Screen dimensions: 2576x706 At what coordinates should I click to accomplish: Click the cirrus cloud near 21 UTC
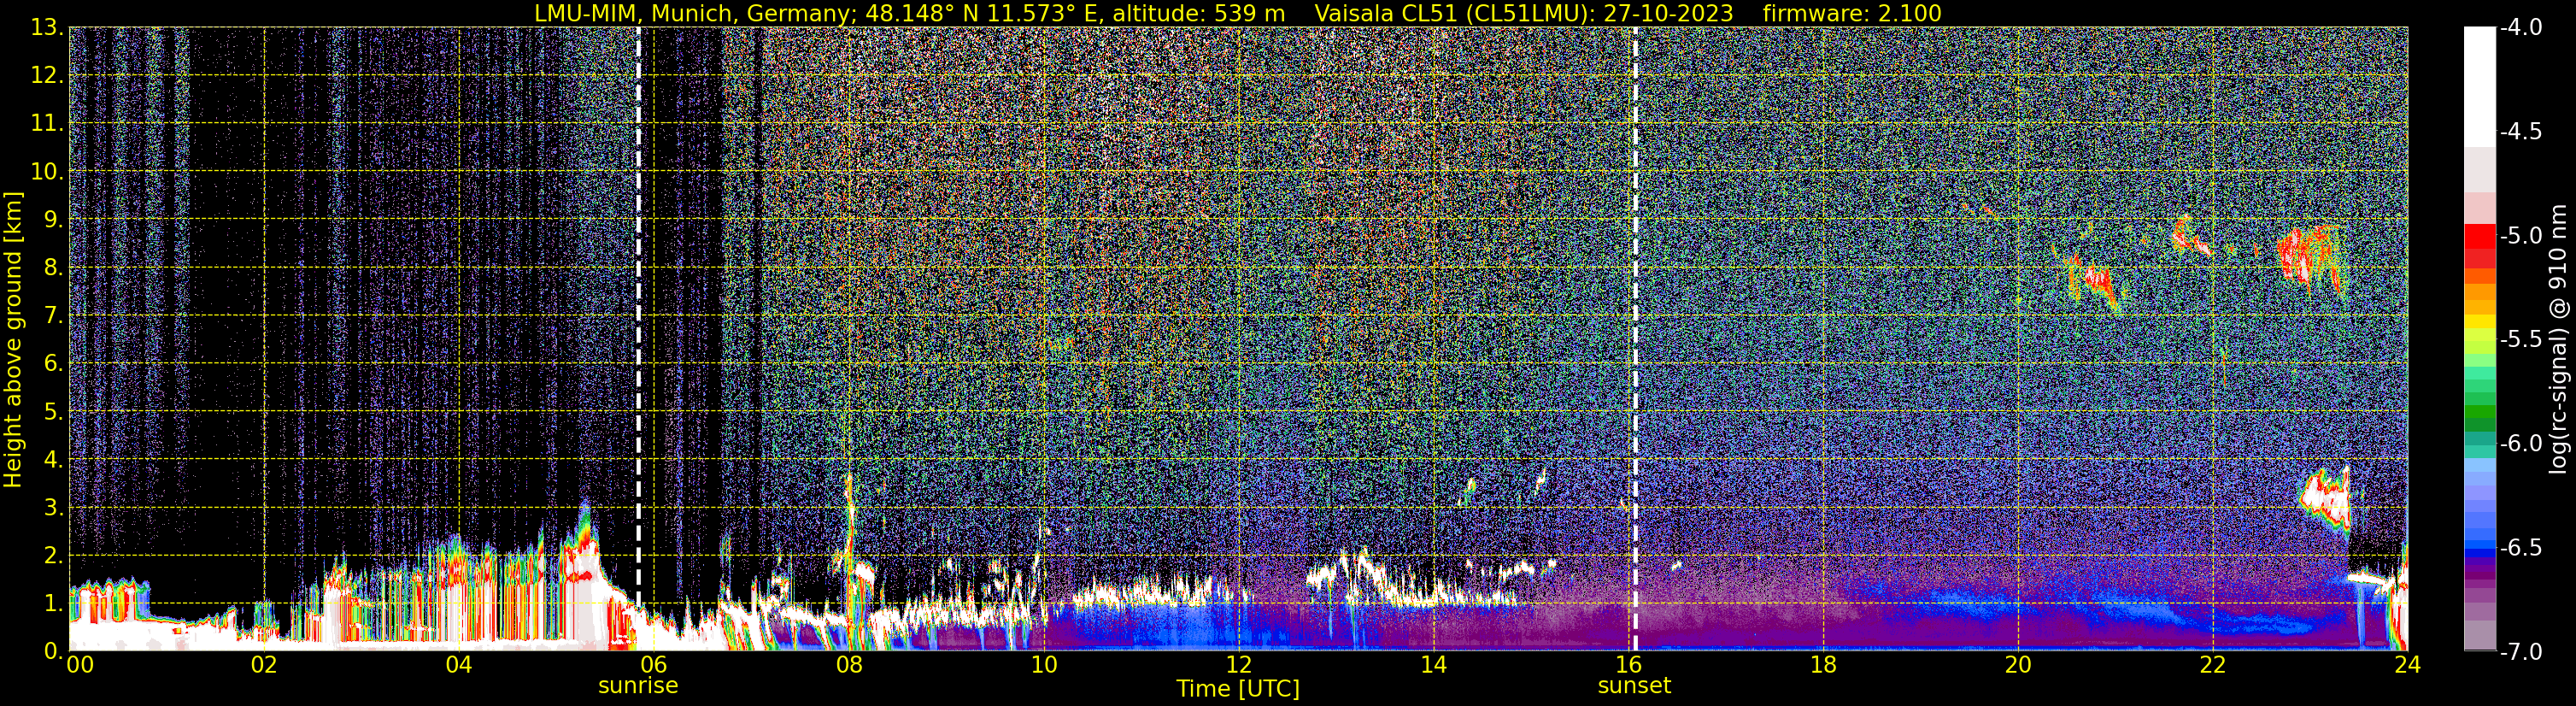point(2095,283)
